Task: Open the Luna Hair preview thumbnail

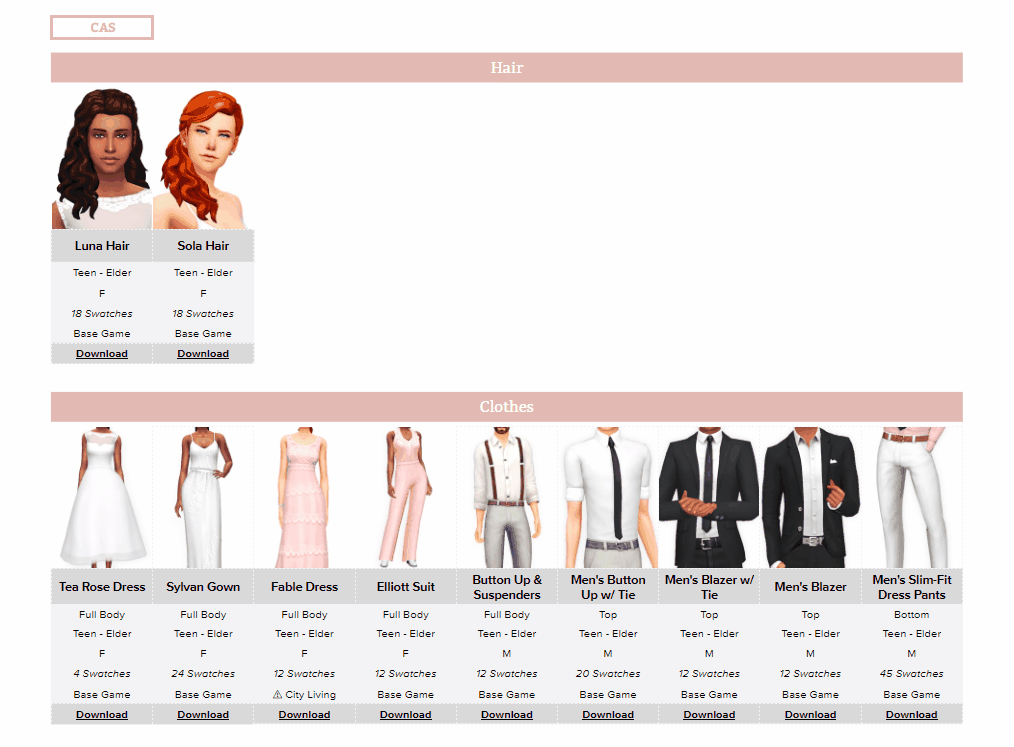Action: pyautogui.click(x=102, y=158)
